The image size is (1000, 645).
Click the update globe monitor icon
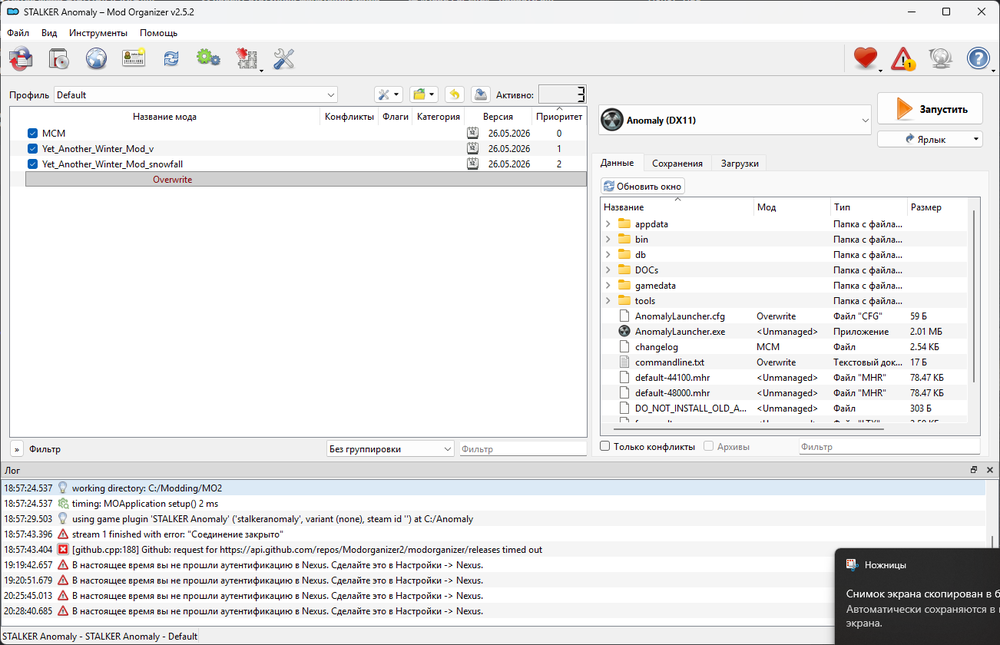[x=941, y=59]
